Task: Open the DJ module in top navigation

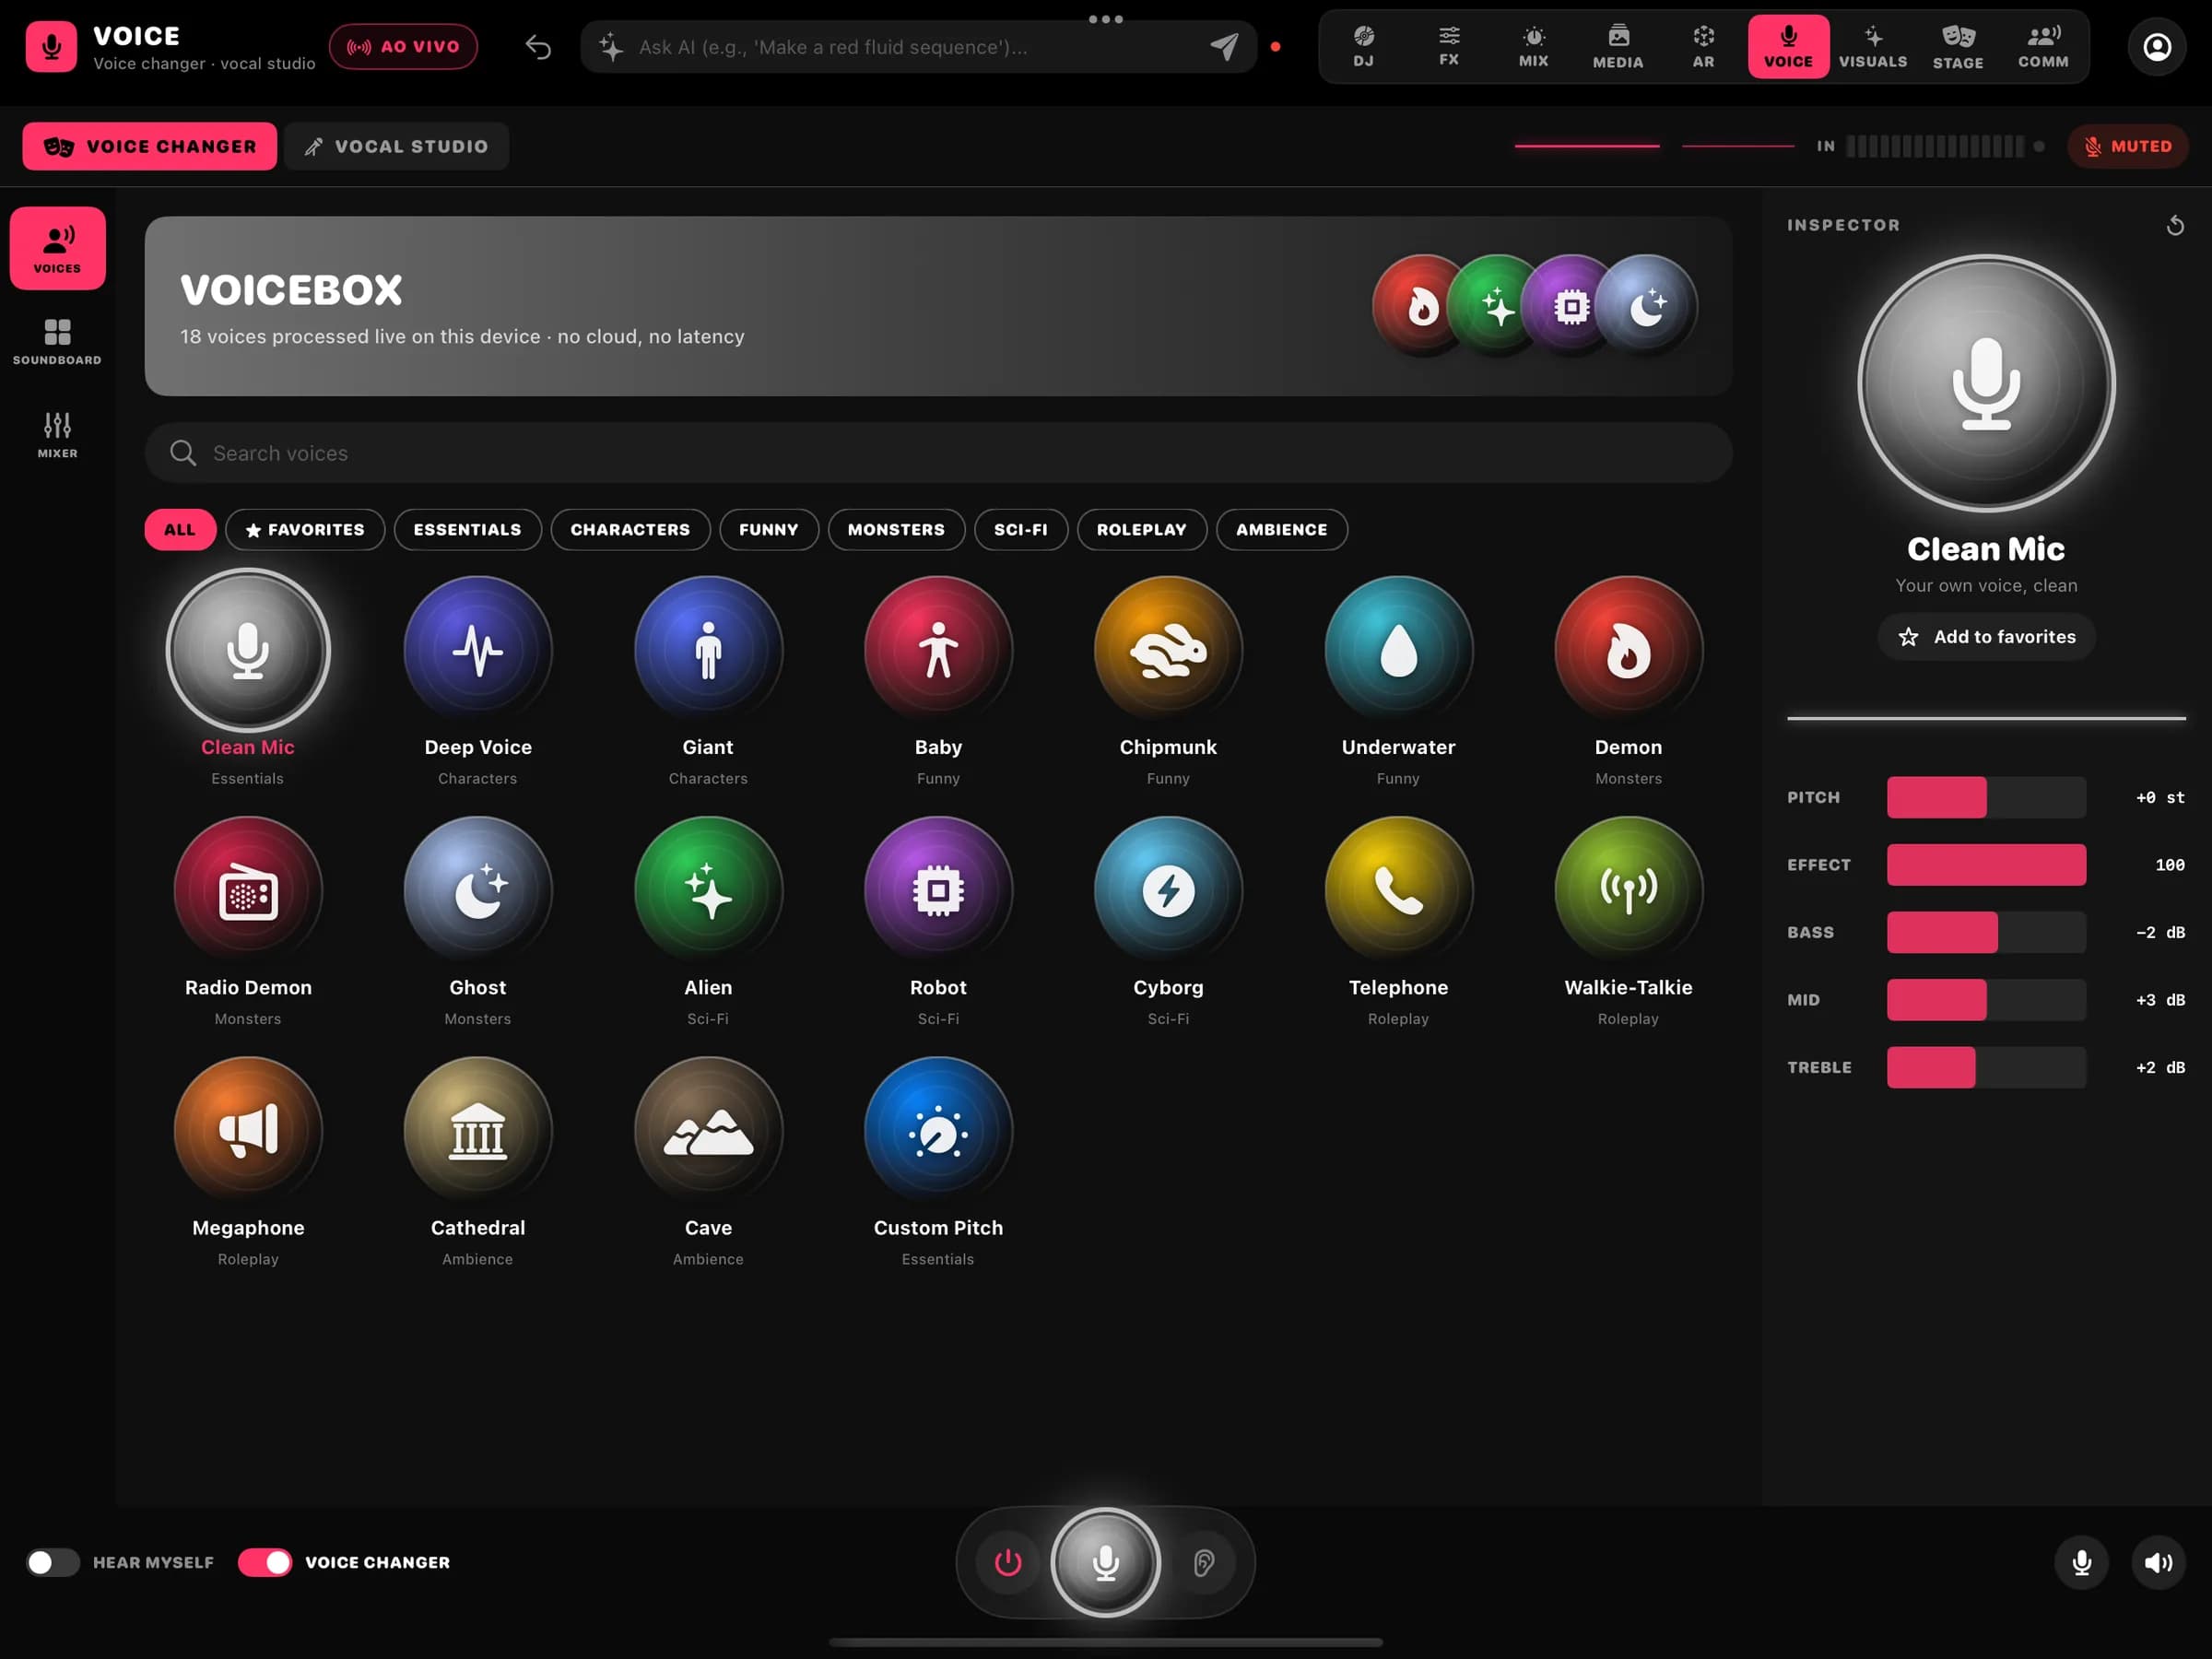Action: (x=1363, y=47)
